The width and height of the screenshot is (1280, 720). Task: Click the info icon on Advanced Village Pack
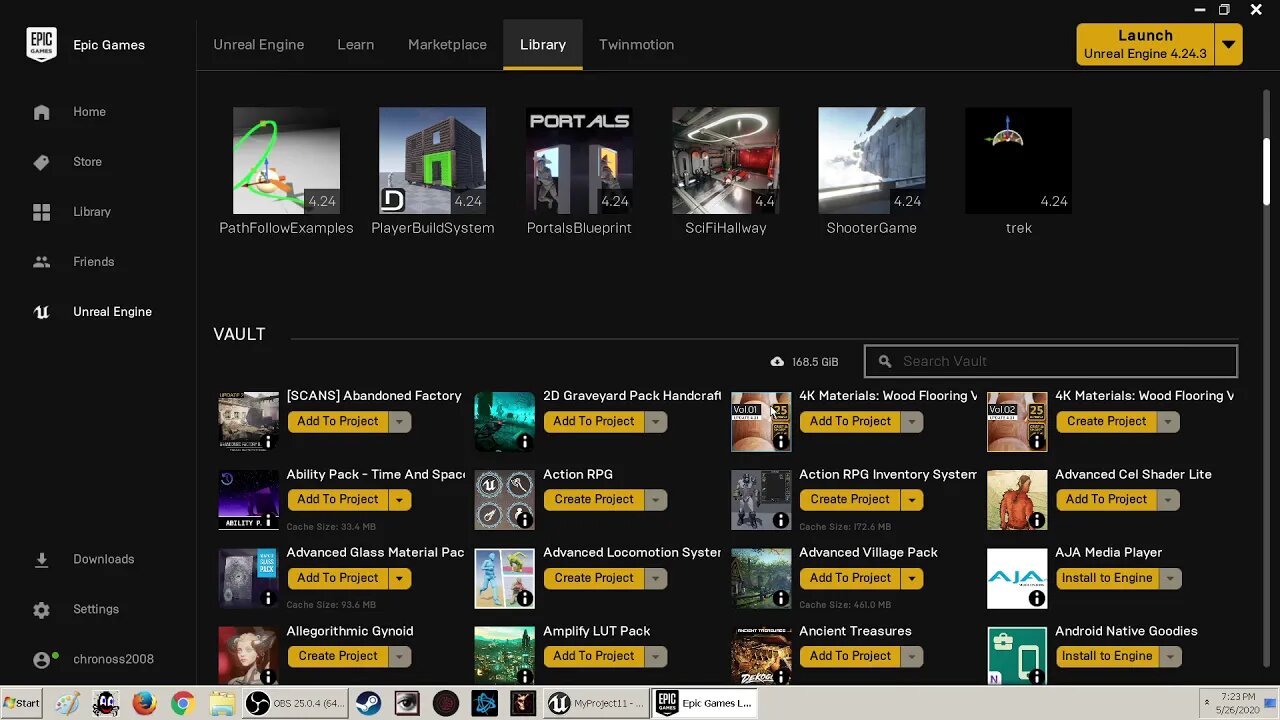(781, 598)
